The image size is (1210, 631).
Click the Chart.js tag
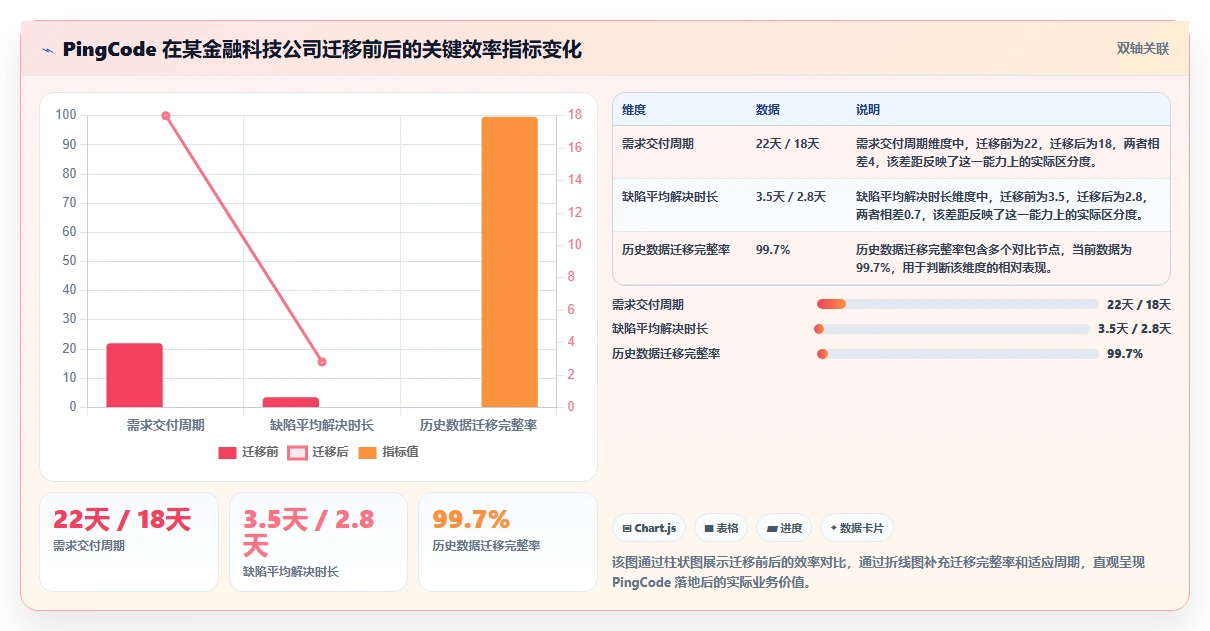(x=649, y=528)
